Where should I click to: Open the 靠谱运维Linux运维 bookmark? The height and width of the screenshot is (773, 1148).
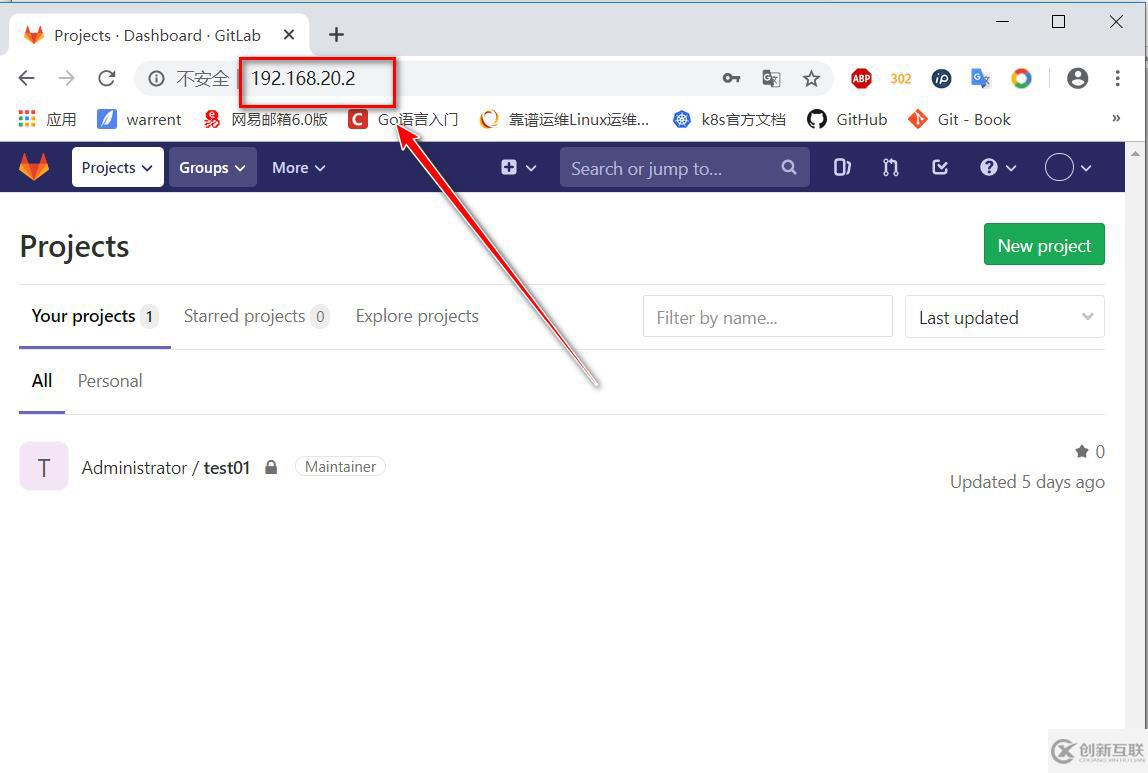tap(564, 119)
